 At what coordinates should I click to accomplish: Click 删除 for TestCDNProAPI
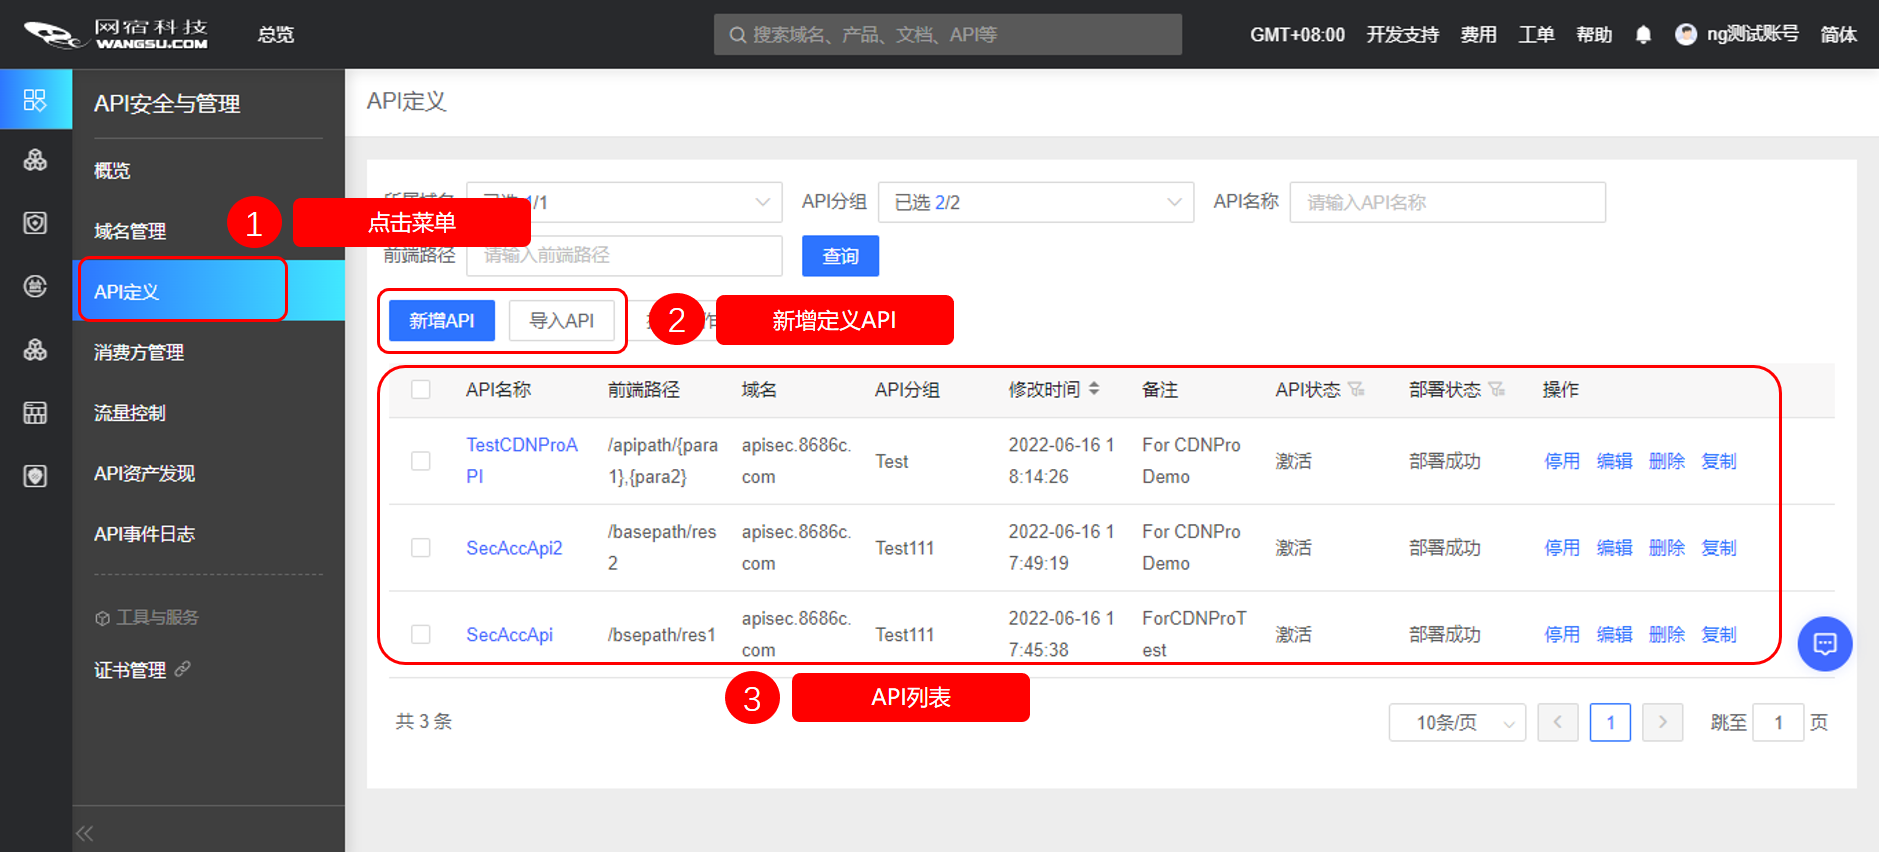1667,461
